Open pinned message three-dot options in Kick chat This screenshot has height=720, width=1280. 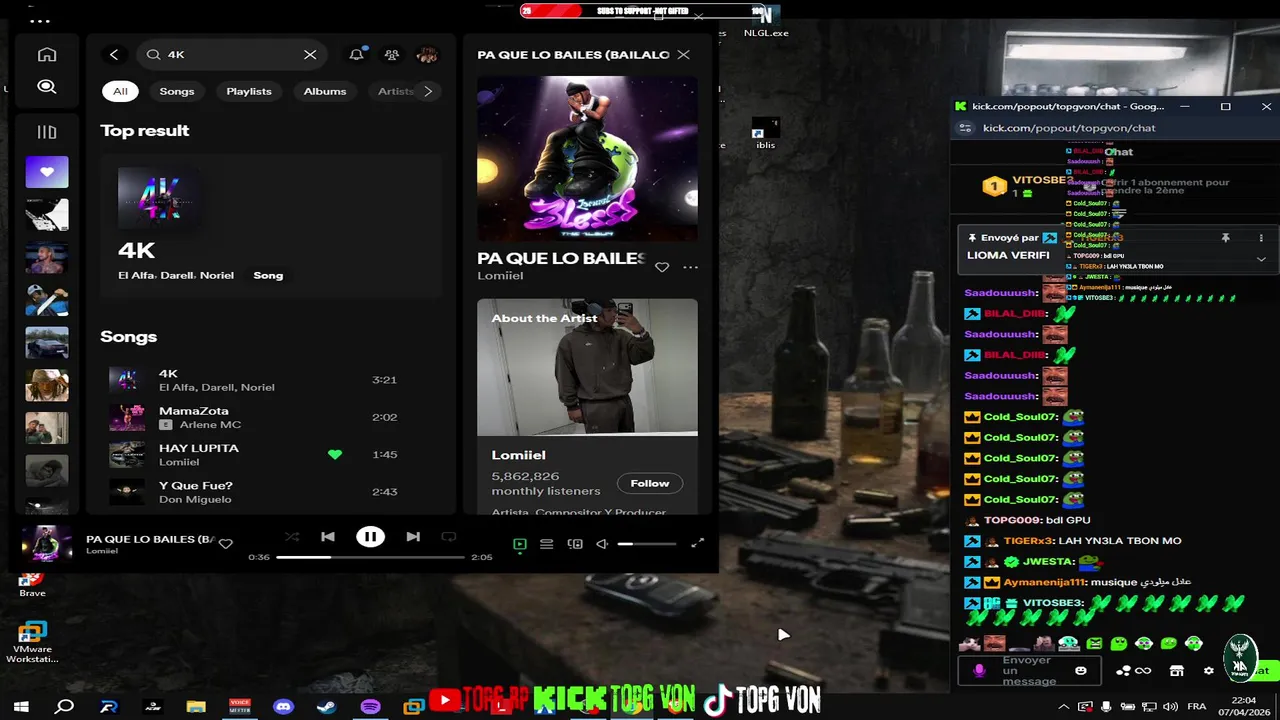coord(1261,238)
